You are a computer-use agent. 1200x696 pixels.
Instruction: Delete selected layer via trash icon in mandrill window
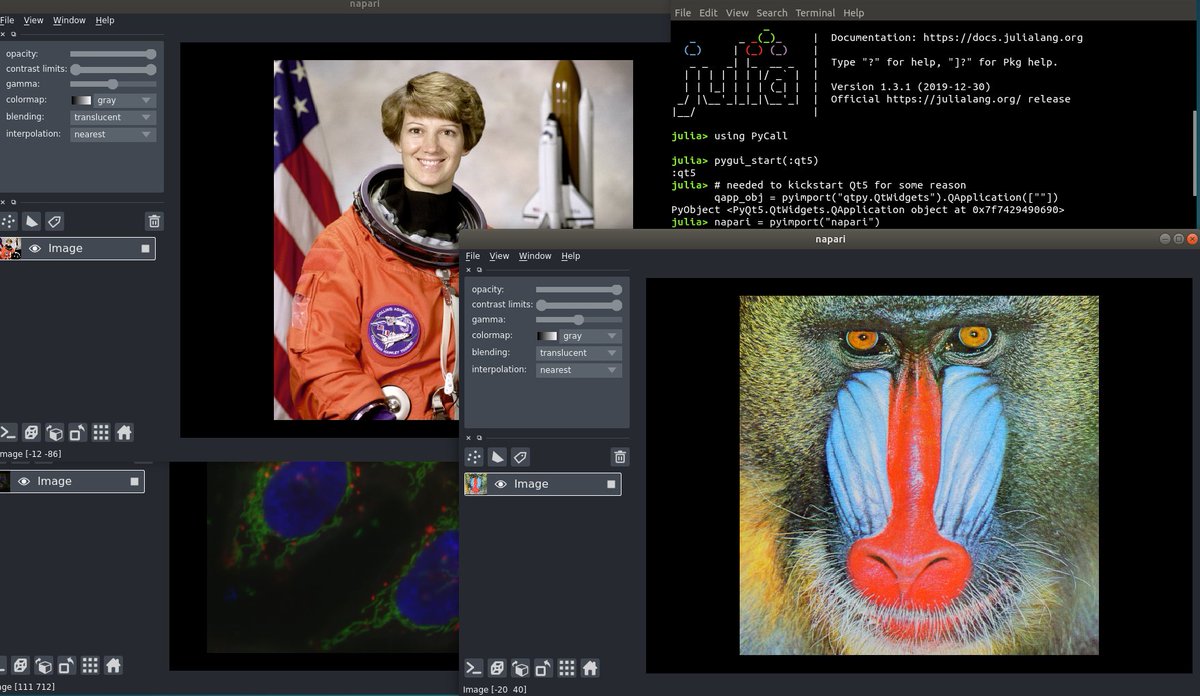[620, 457]
